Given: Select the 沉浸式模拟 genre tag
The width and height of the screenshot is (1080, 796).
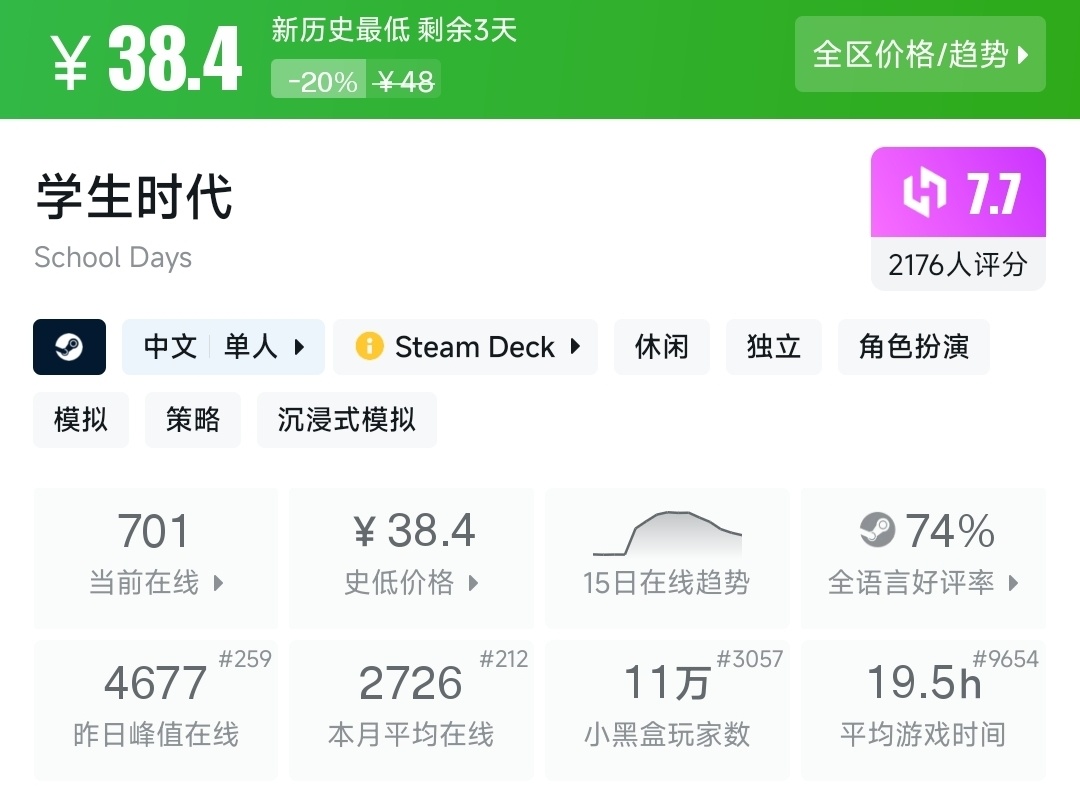Looking at the screenshot, I should (346, 419).
